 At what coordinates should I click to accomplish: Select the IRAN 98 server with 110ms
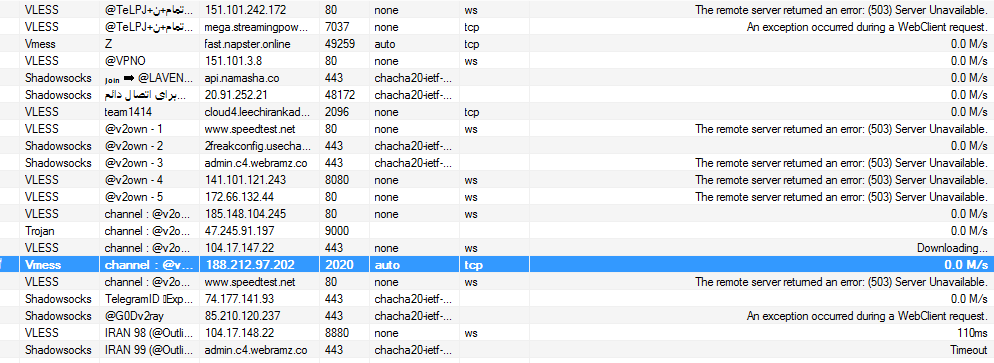coord(497,332)
